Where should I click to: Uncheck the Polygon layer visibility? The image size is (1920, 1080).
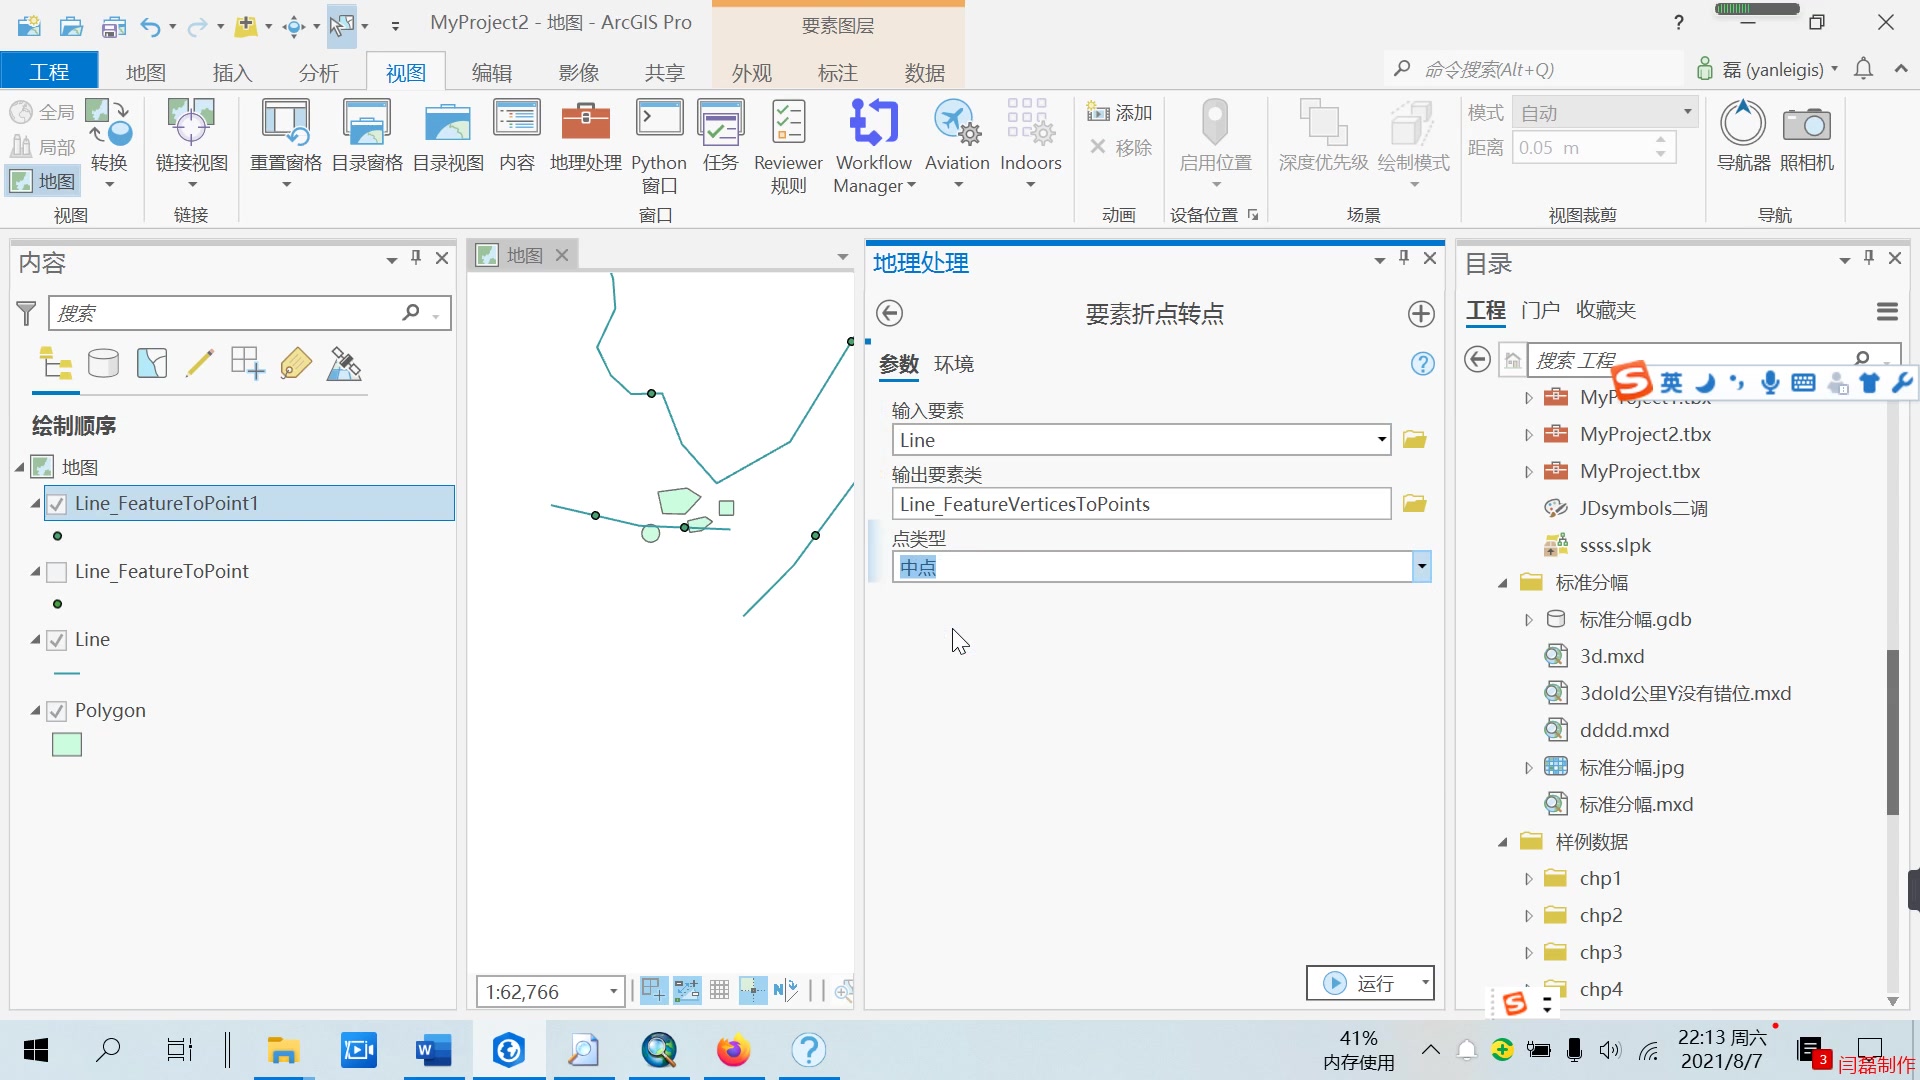click(x=57, y=711)
